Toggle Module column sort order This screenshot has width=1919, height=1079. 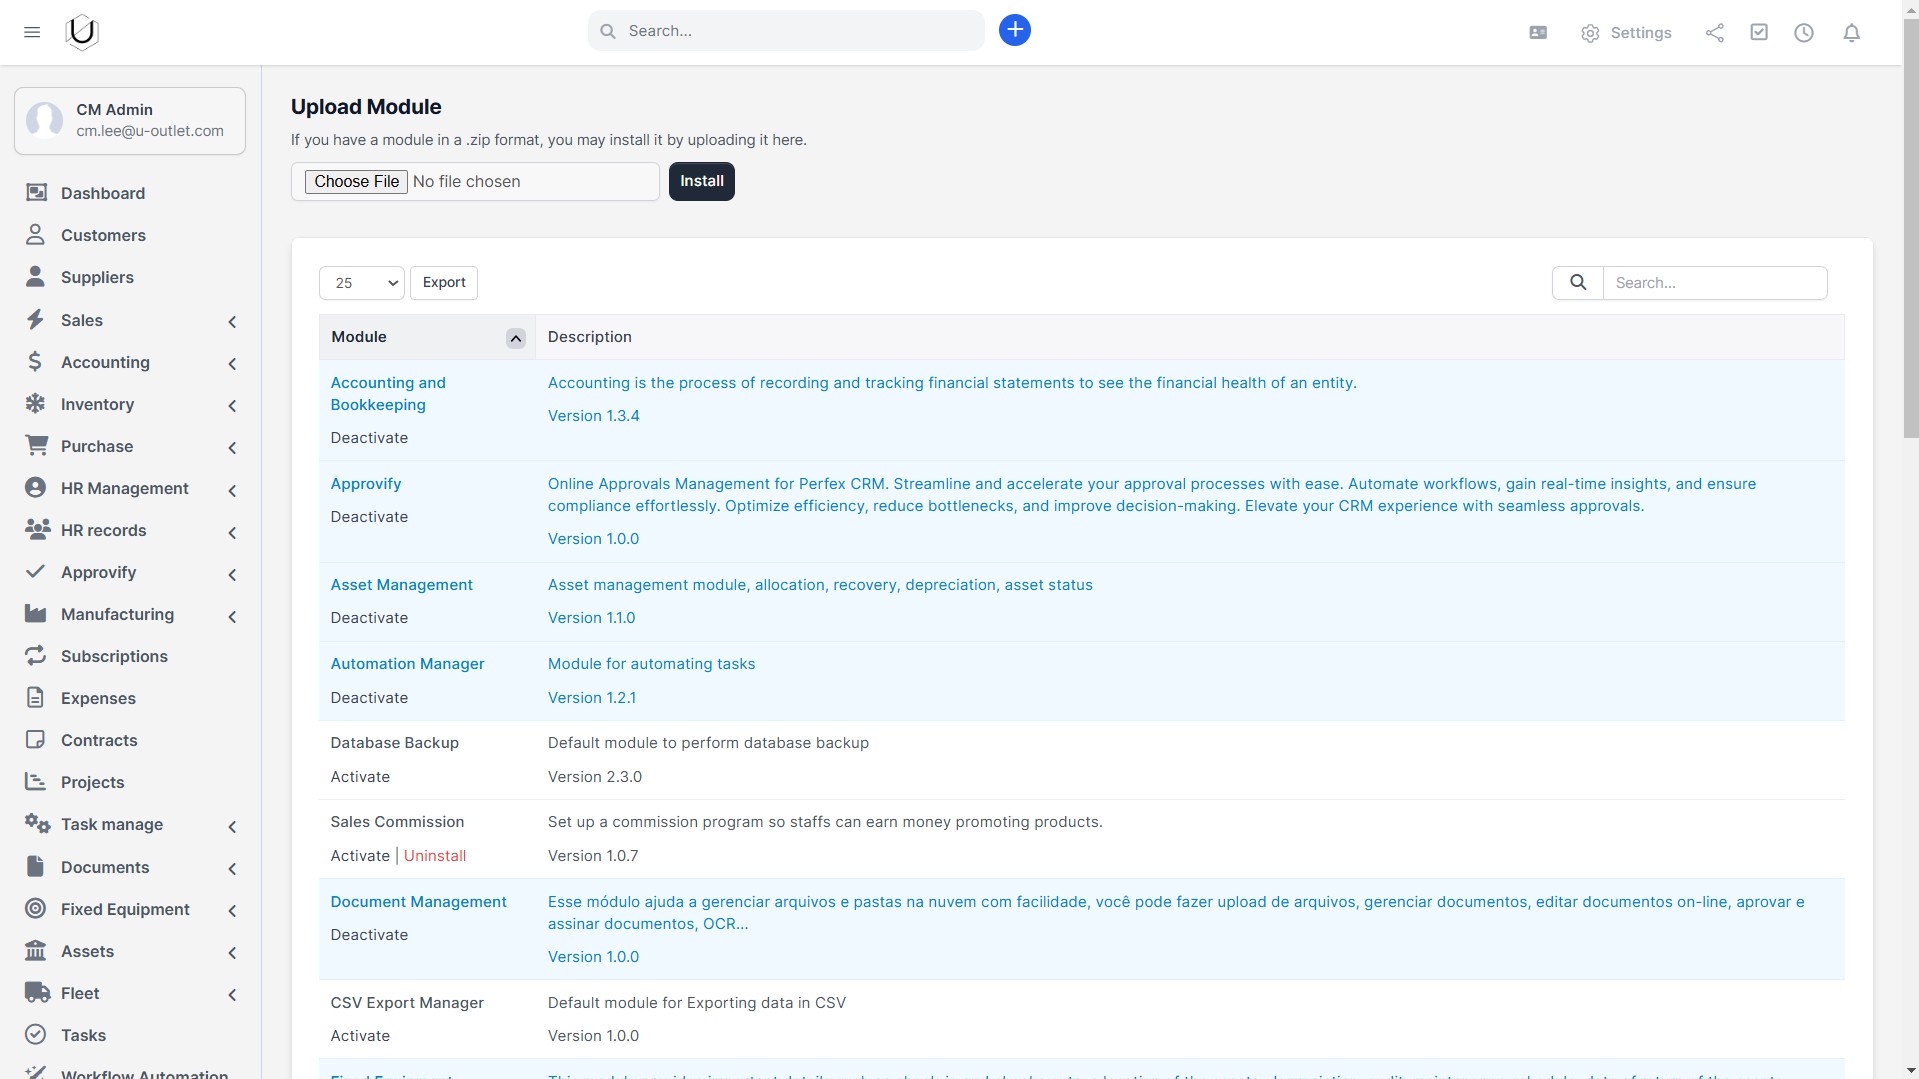(x=515, y=338)
